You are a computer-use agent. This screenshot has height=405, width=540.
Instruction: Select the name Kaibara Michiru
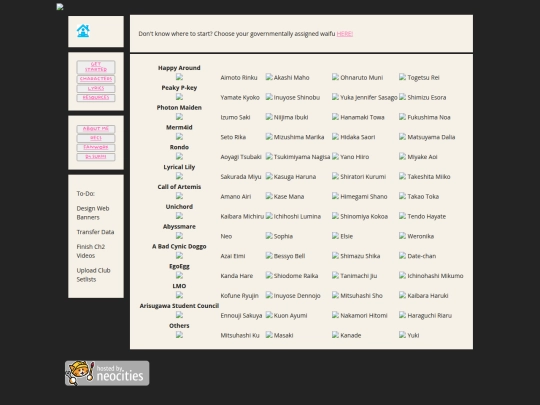[242, 216]
